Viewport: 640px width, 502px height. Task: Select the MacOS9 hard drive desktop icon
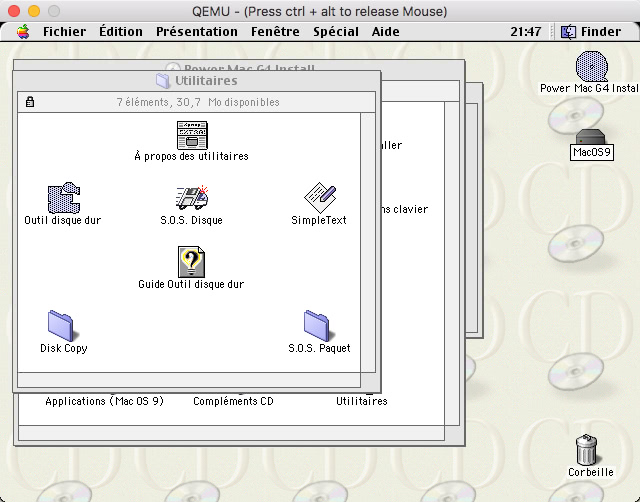591,136
